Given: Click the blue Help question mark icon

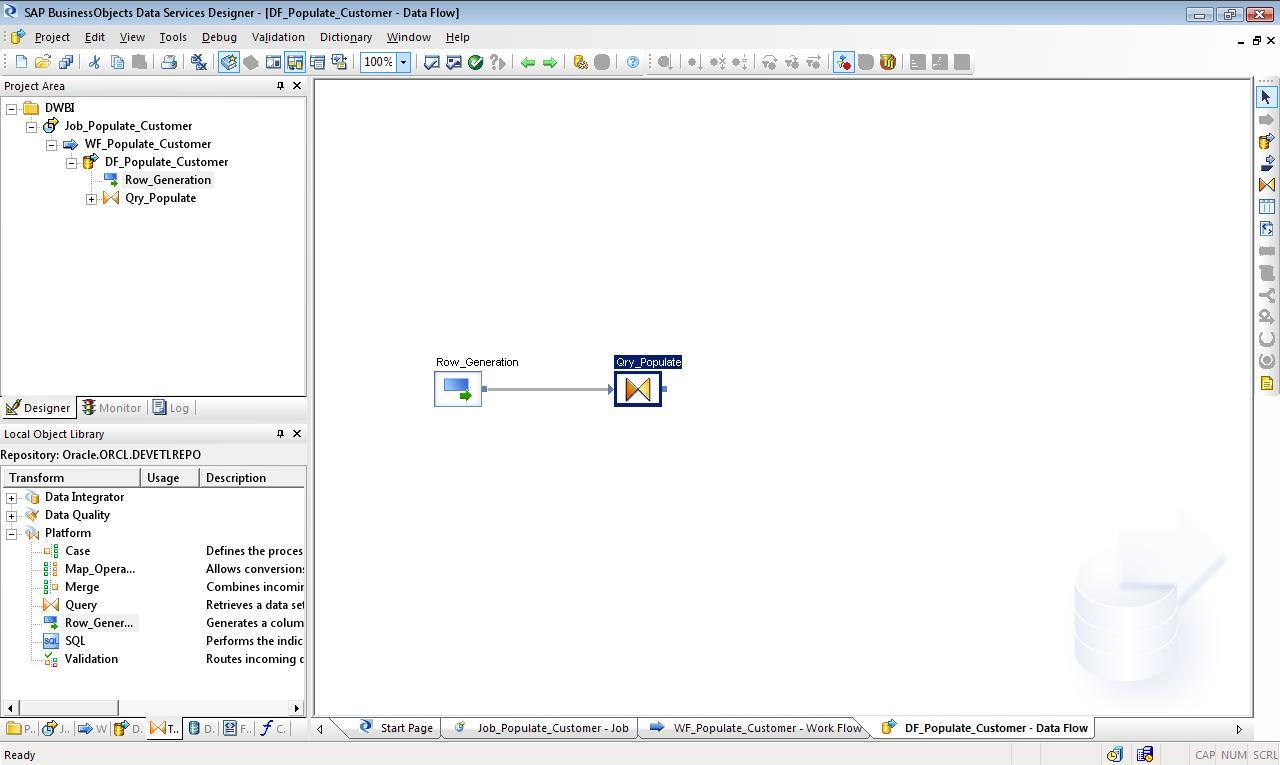Looking at the screenshot, I should pyautogui.click(x=632, y=62).
